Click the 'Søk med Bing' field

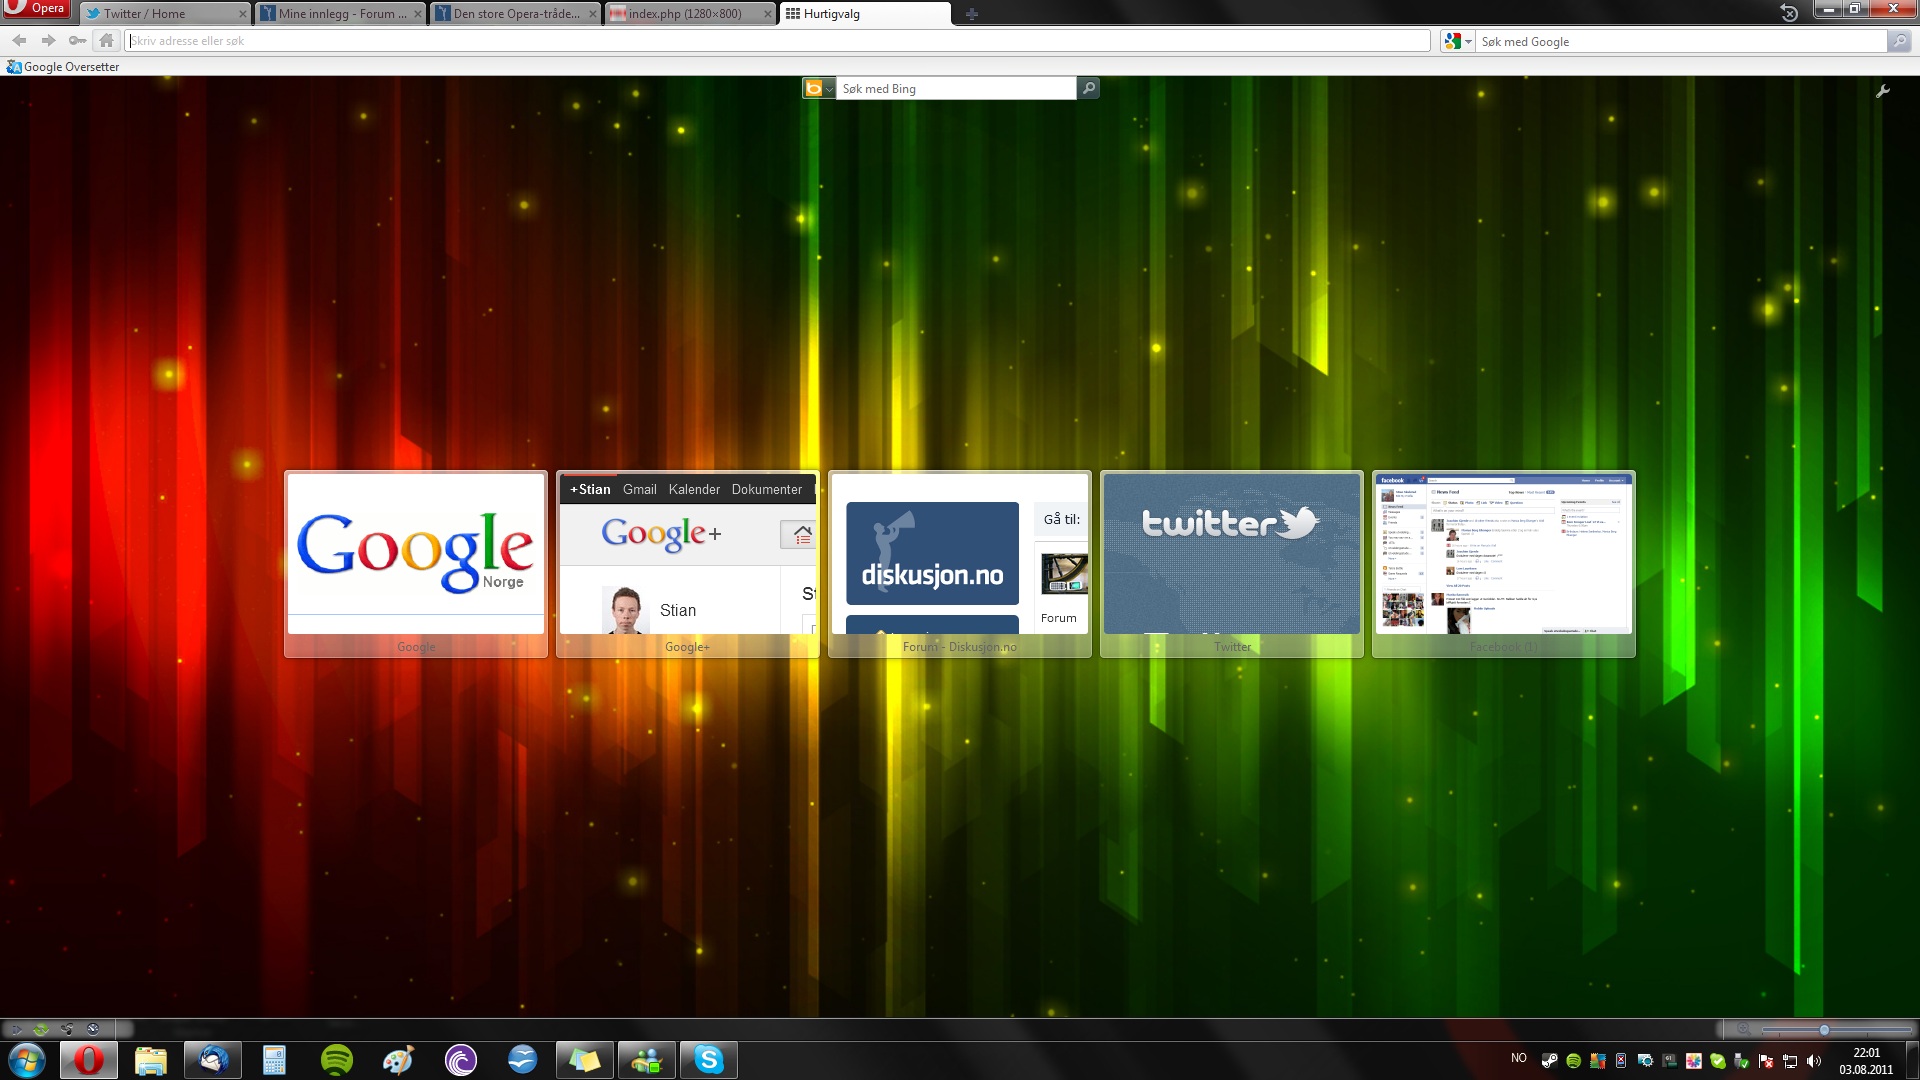pos(956,89)
